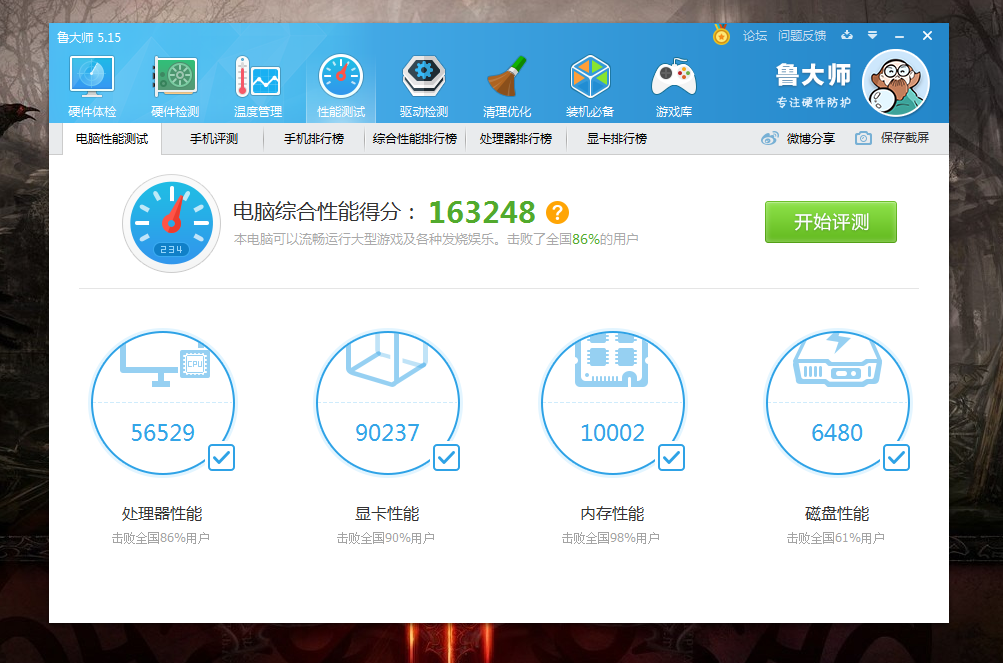This screenshot has width=1003, height=663.
Task: Switch to 手机排行榜 tab
Action: pos(314,139)
